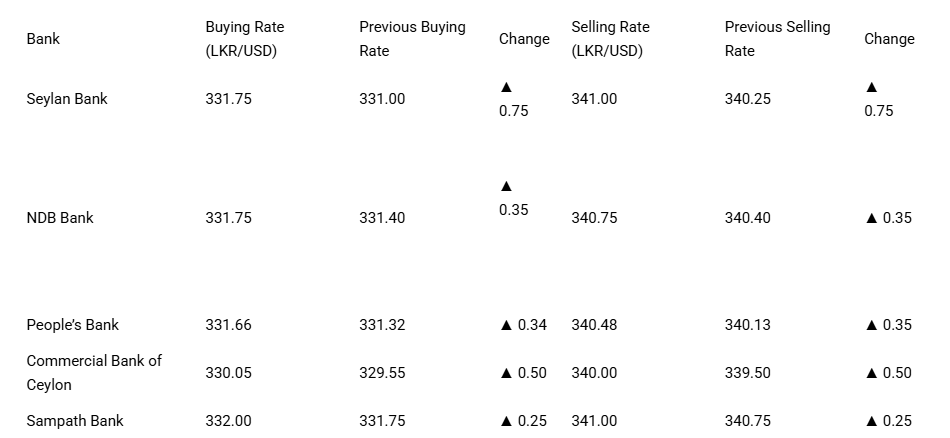Click the up-triangle beside Commercial Bank buying 0.50 change

(x=507, y=373)
